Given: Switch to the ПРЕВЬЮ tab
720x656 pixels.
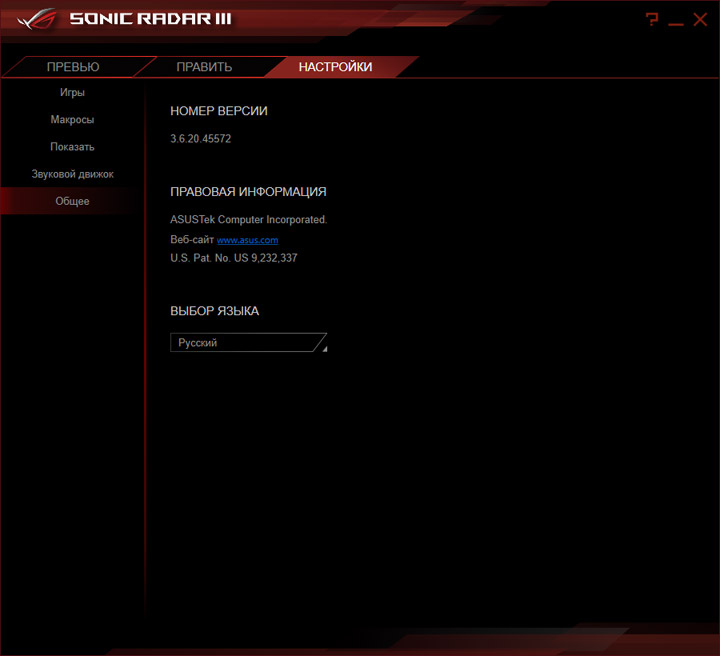Looking at the screenshot, I should tap(73, 67).
